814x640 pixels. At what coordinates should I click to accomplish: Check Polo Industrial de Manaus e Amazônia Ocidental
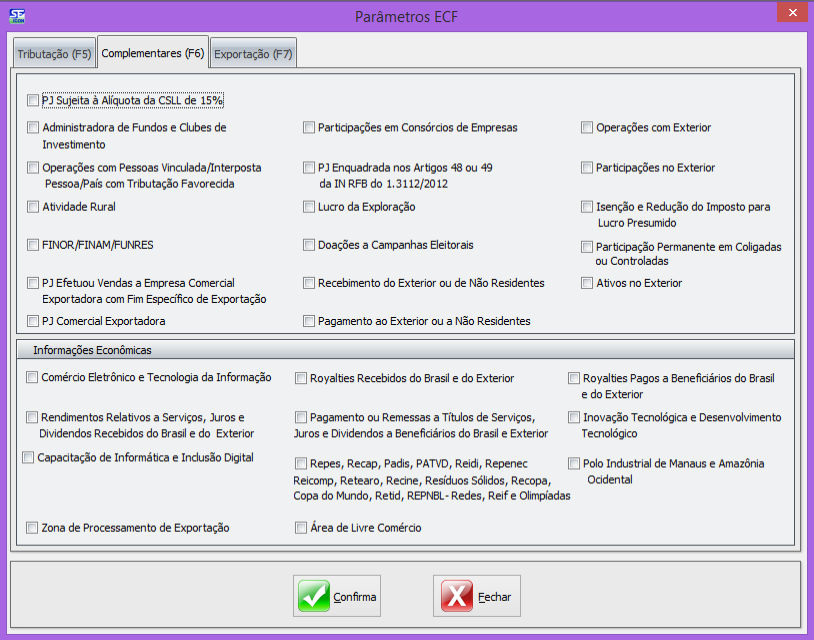(x=574, y=464)
